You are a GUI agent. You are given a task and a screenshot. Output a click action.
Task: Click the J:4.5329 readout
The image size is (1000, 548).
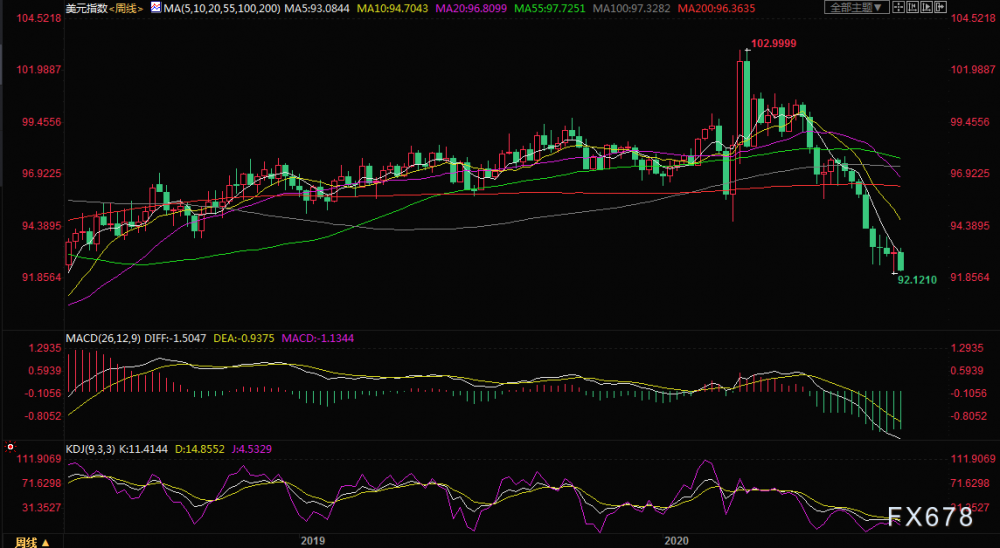click(x=251, y=449)
